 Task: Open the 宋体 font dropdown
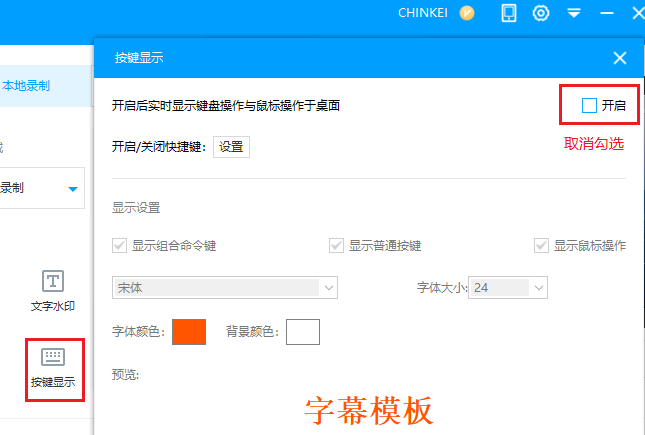tap(225, 288)
